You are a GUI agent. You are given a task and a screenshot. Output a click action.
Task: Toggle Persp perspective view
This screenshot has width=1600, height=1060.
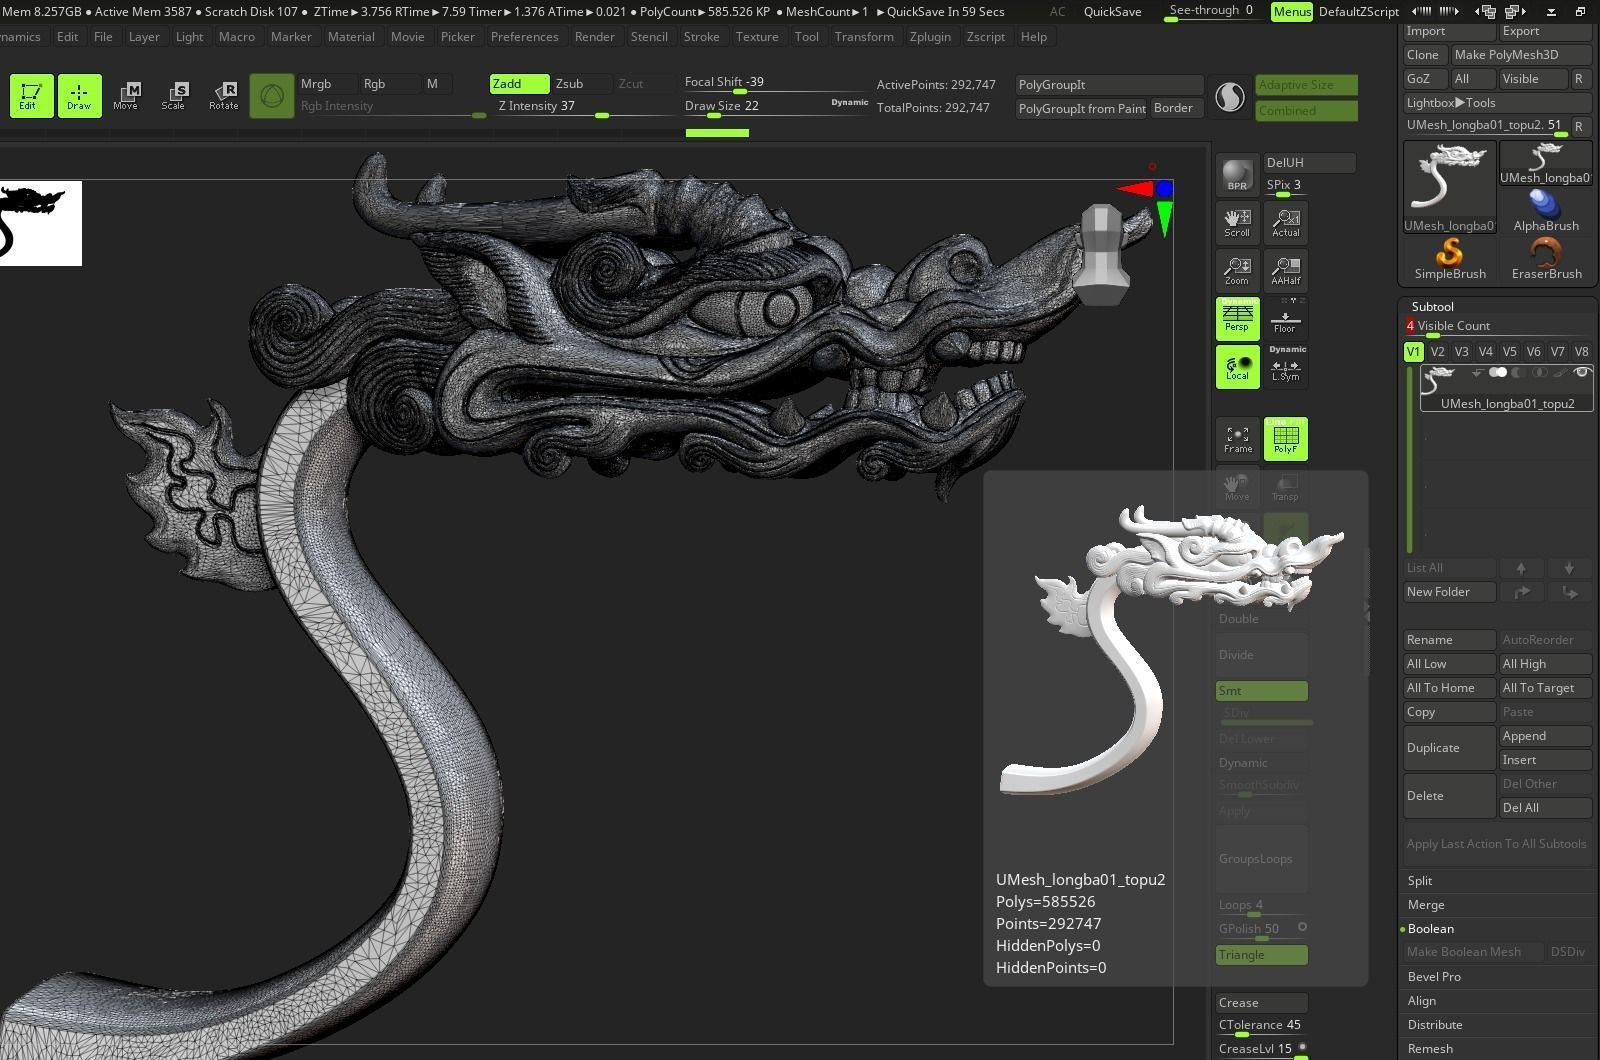(x=1237, y=318)
